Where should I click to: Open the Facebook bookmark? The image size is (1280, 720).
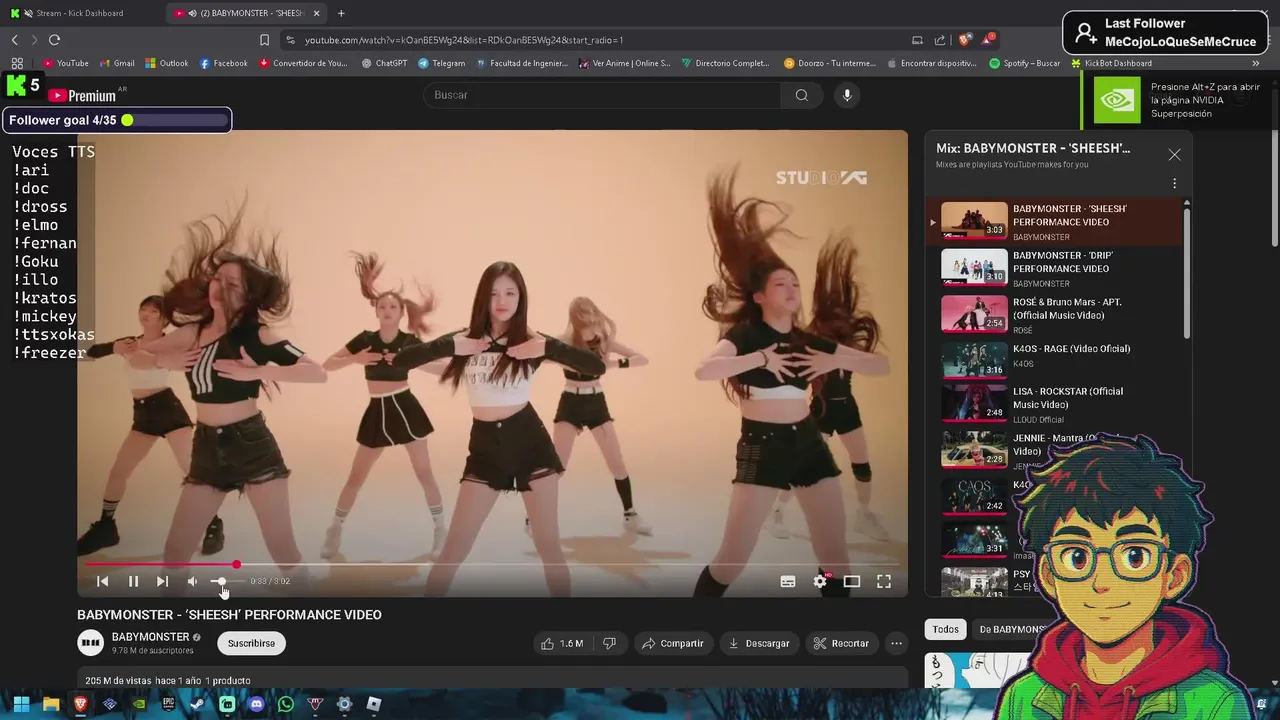[x=224, y=63]
